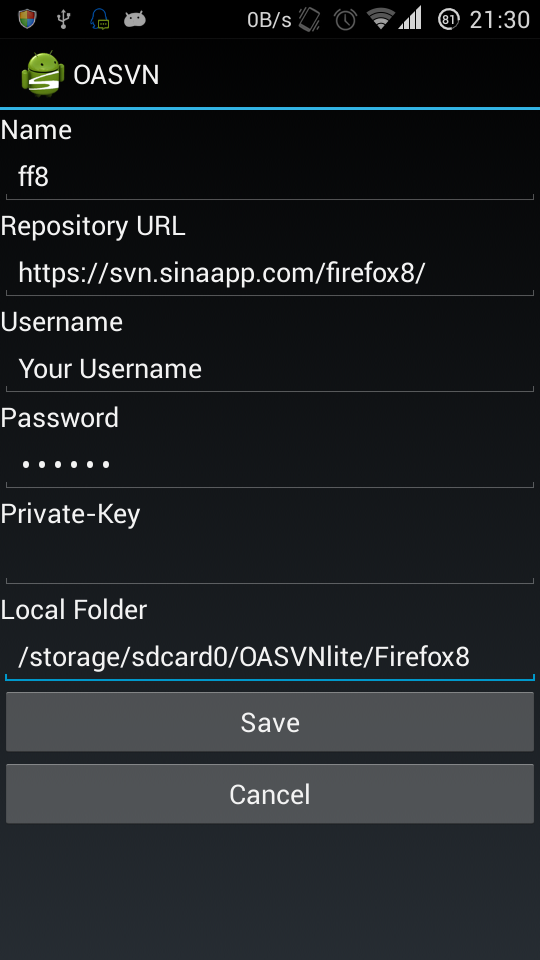Select the Your Username input field
This screenshot has width=540, height=960.
coord(270,369)
